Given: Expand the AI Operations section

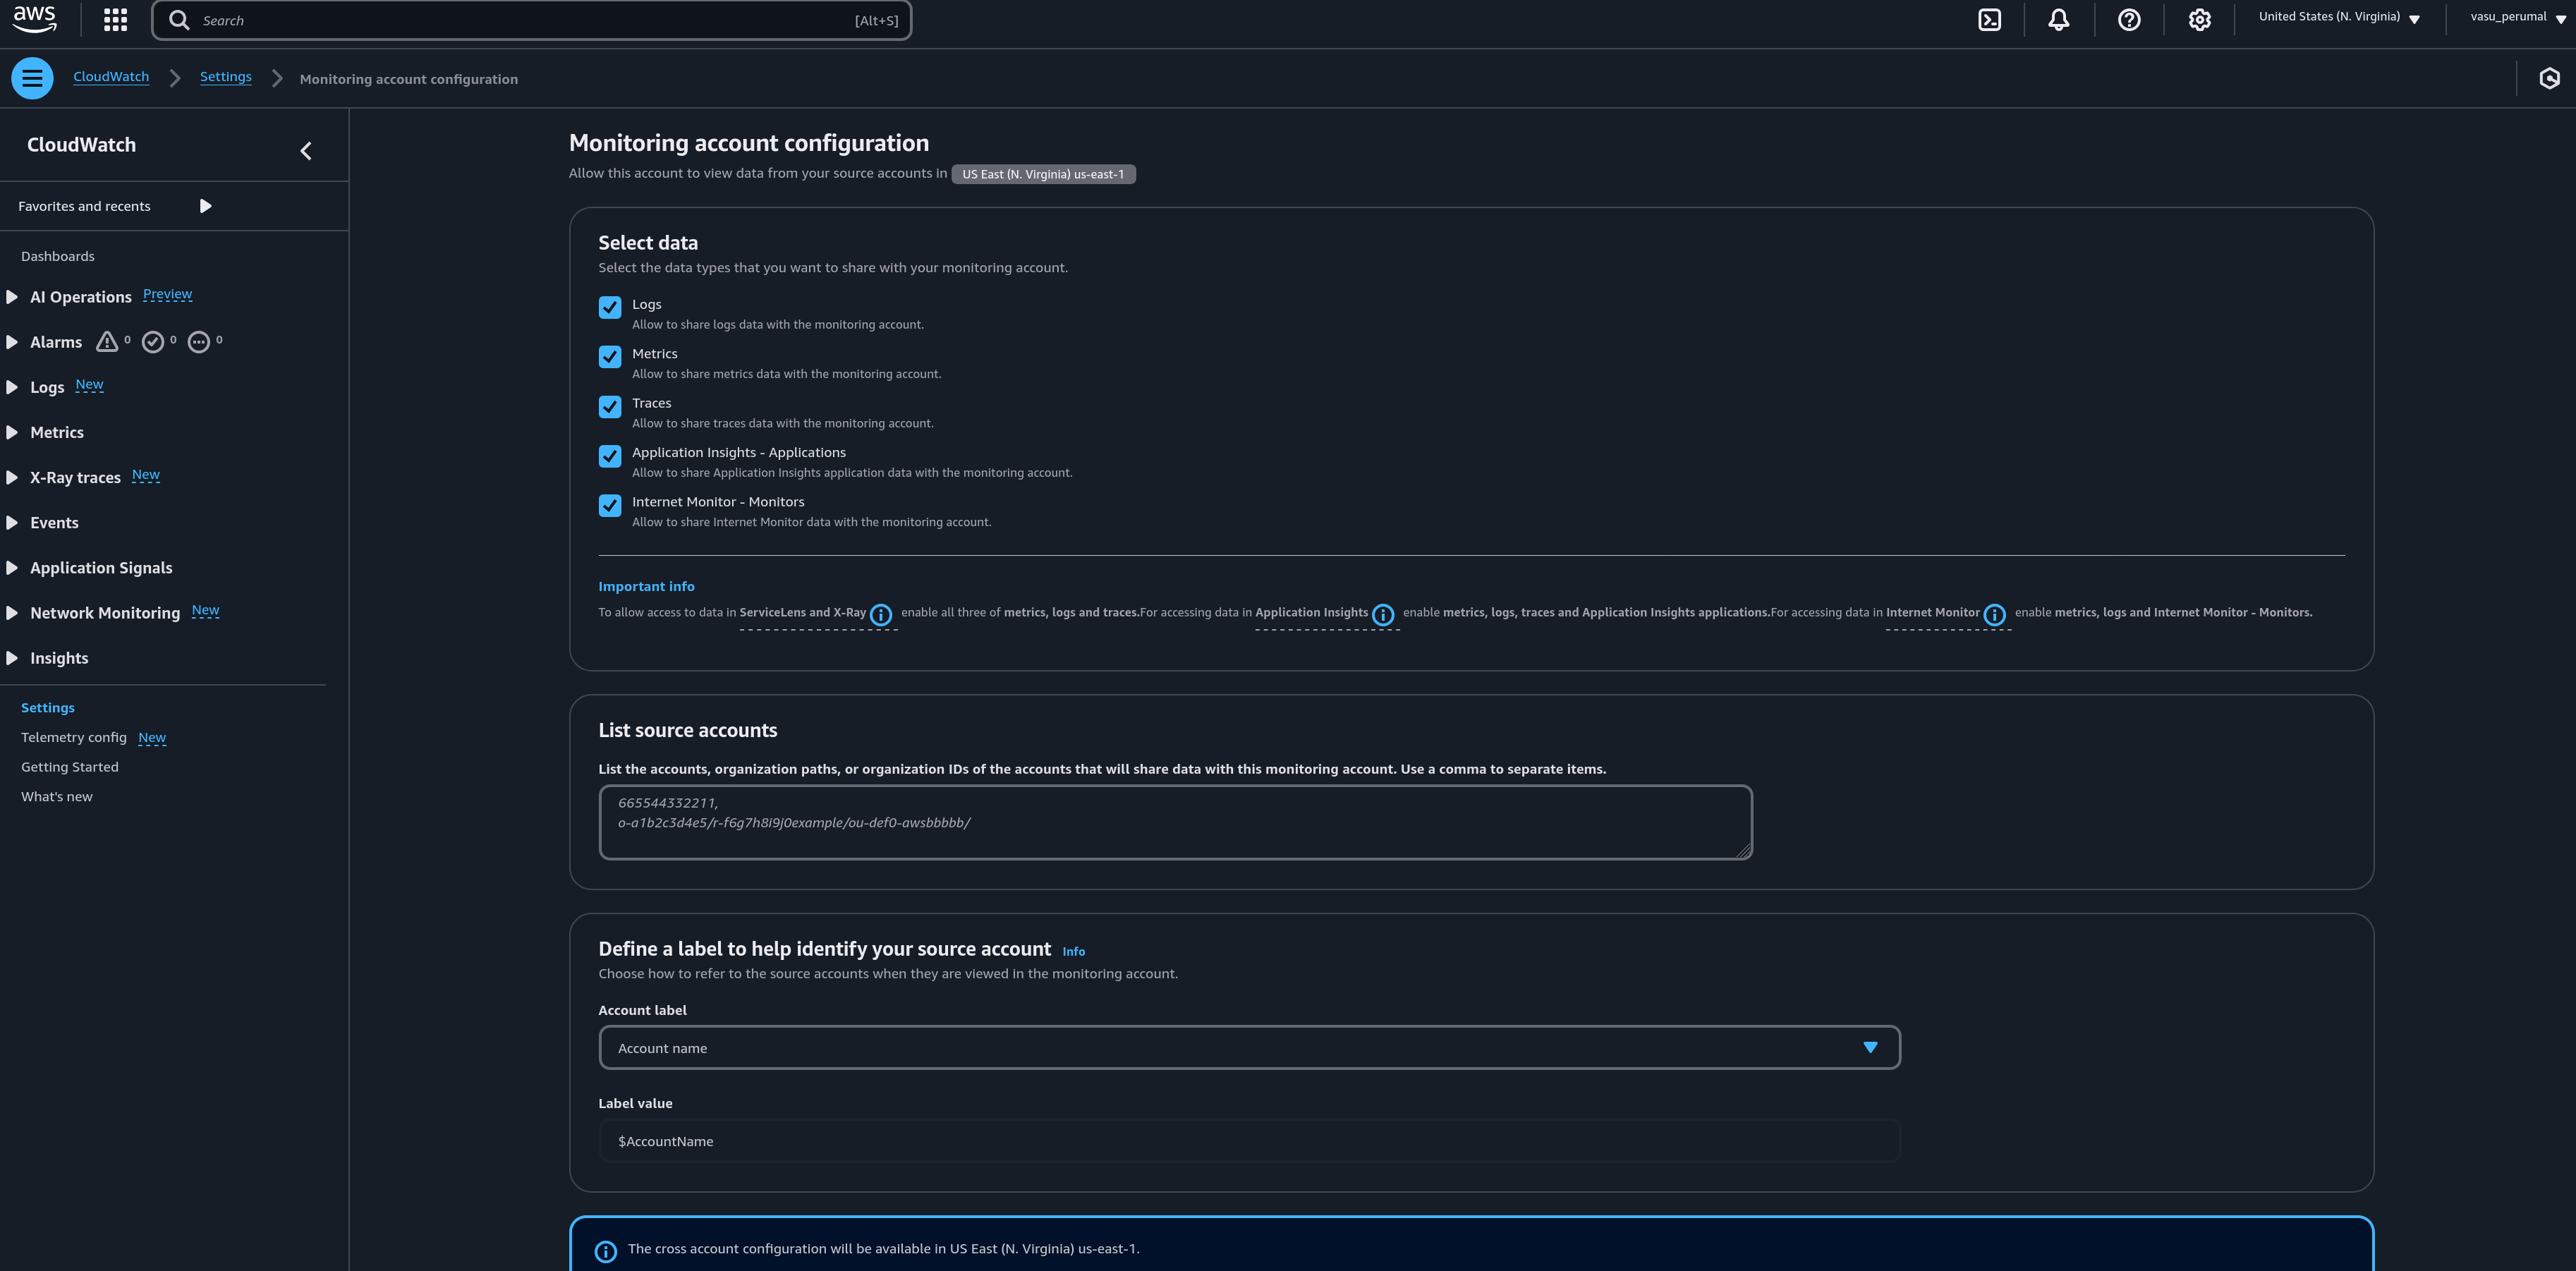Looking at the screenshot, I should point(12,297).
